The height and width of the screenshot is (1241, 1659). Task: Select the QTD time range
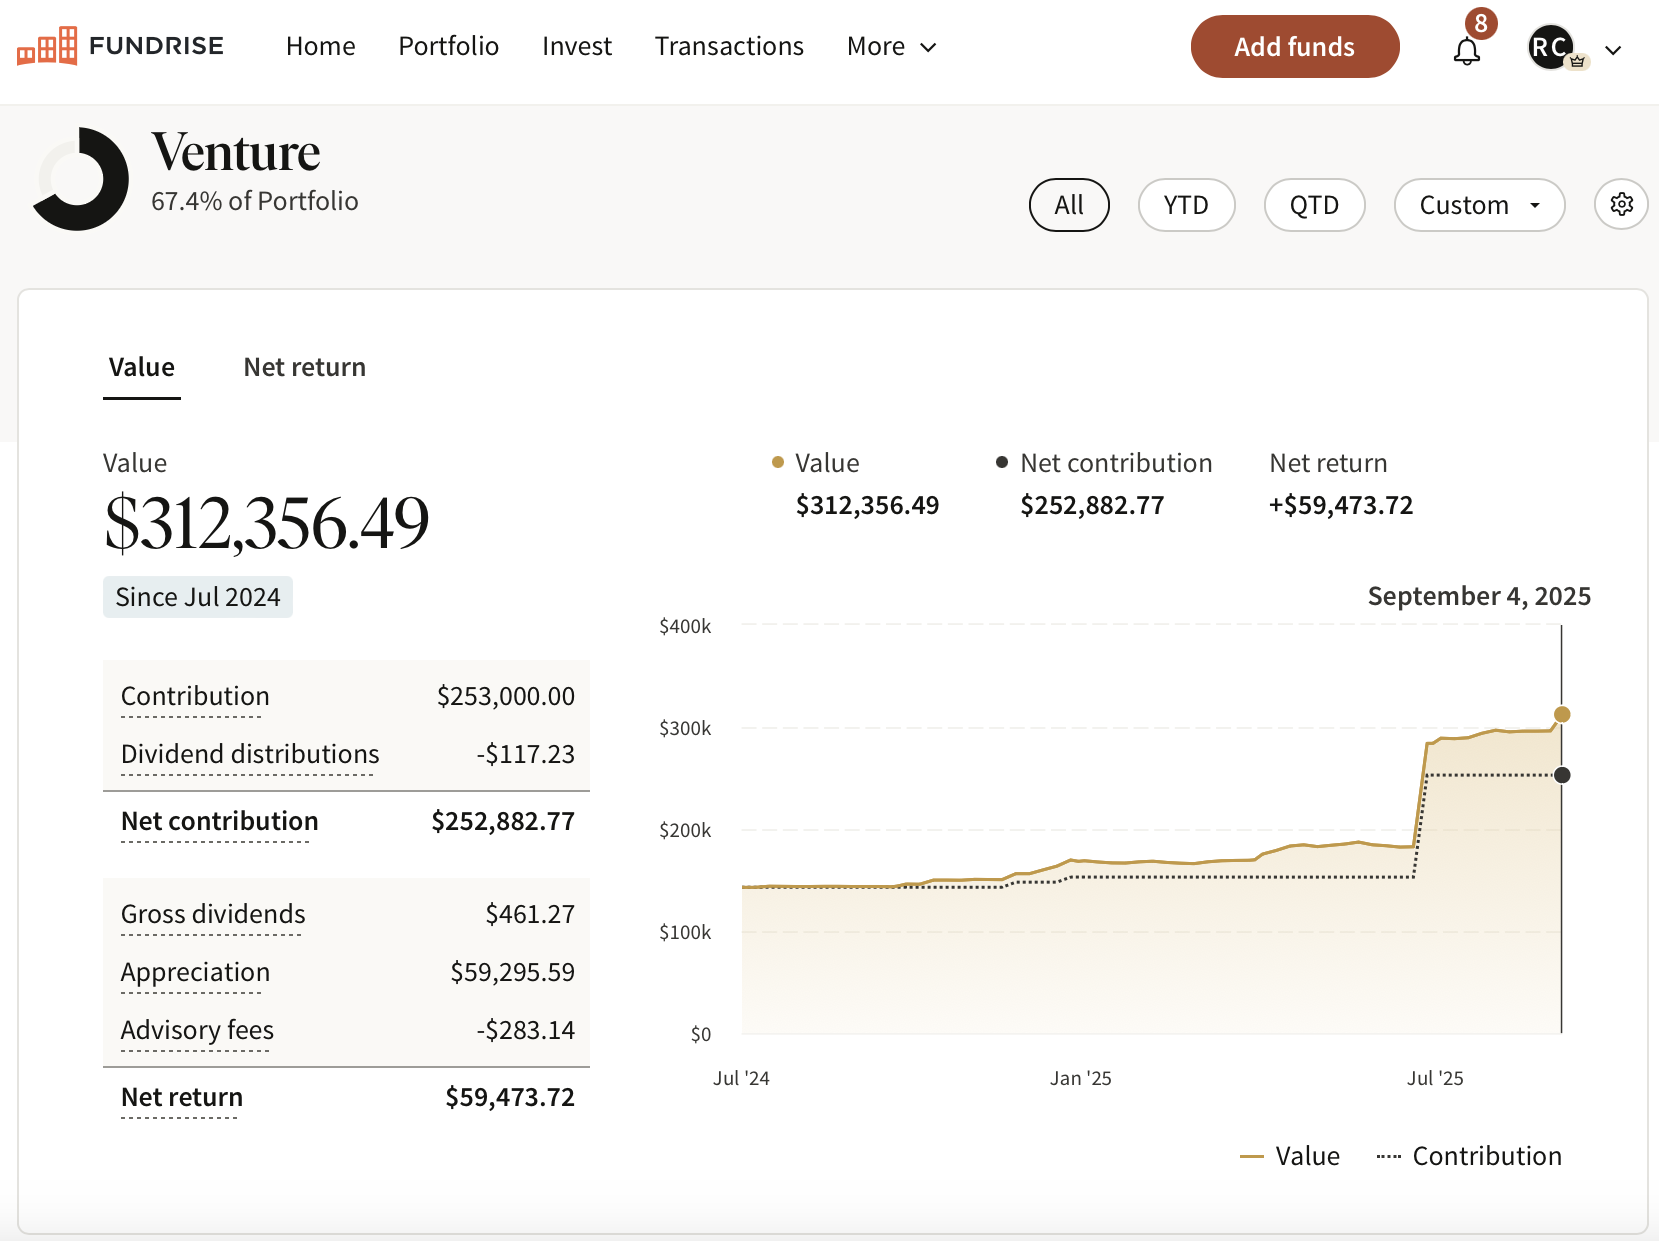(x=1314, y=205)
